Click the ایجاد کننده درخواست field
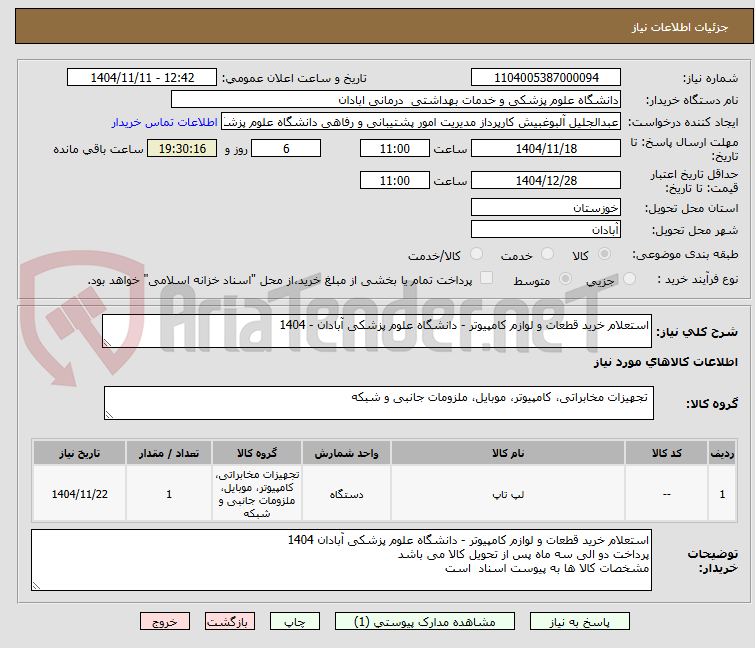 tap(420, 122)
